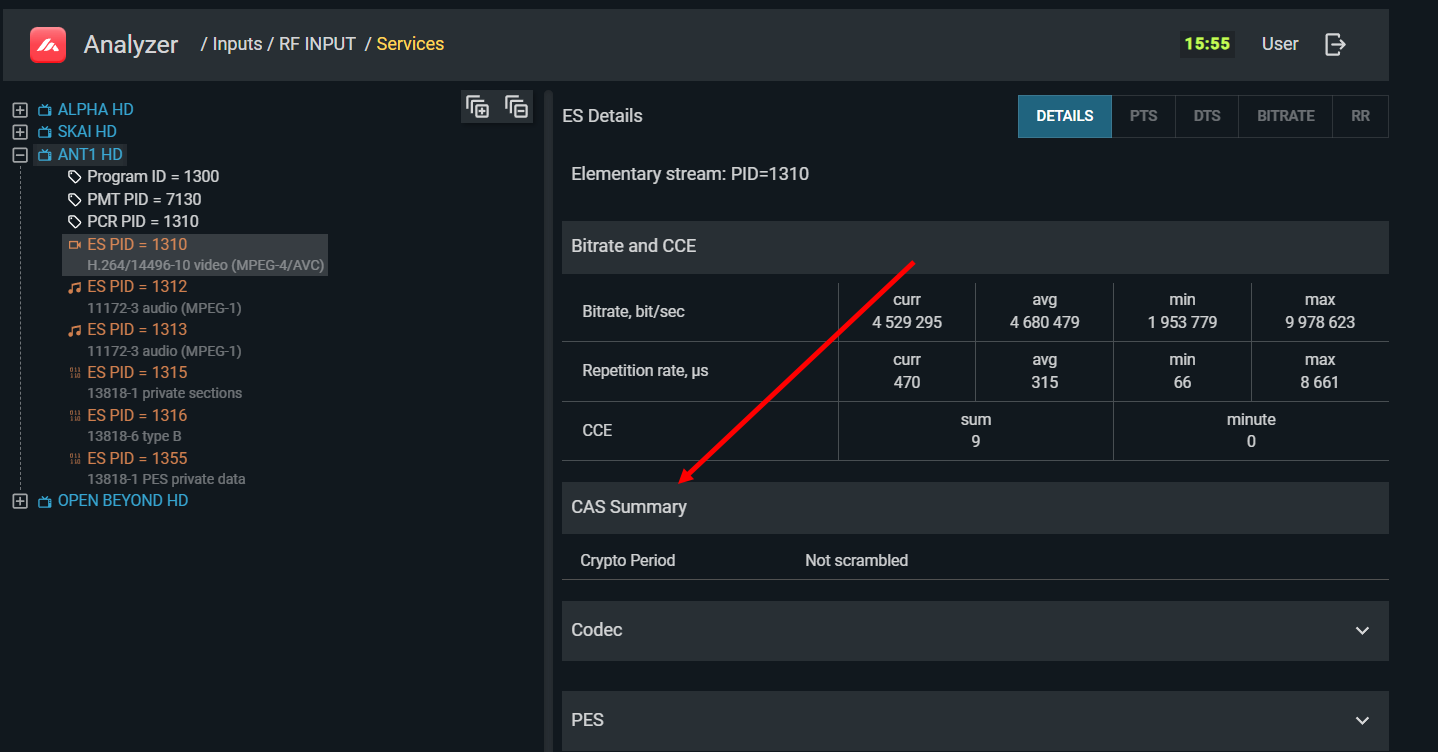Select the RR tab
Image resolution: width=1438 pixels, height=752 pixels.
(x=1360, y=116)
